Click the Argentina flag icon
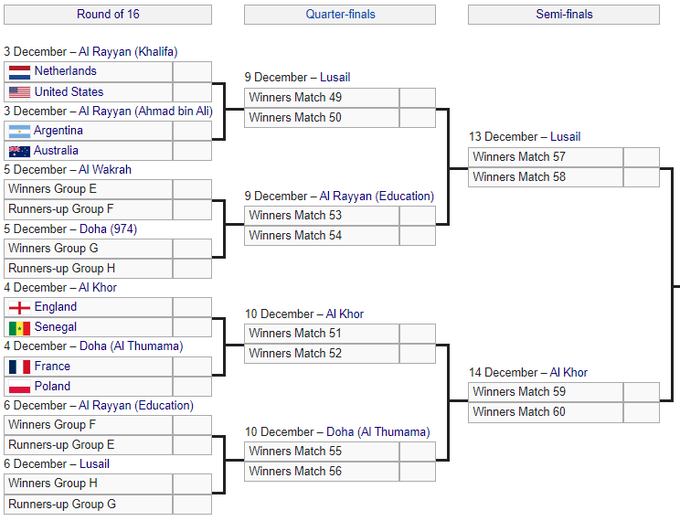Screen dimensions: 680x521 [19, 131]
